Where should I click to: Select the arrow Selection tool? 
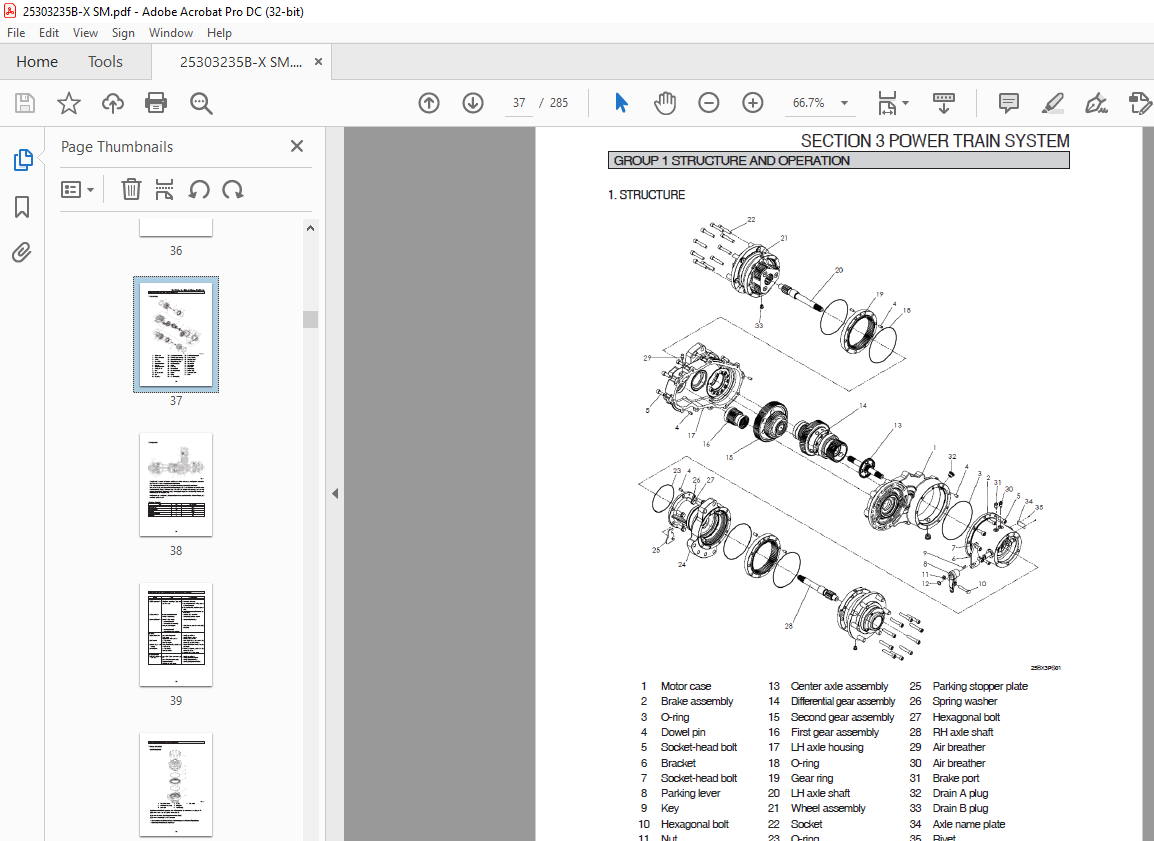tap(621, 103)
